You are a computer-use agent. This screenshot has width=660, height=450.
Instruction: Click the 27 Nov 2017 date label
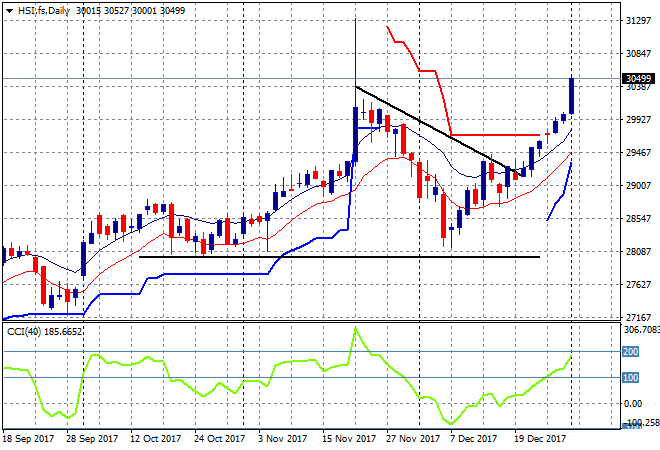(413, 439)
